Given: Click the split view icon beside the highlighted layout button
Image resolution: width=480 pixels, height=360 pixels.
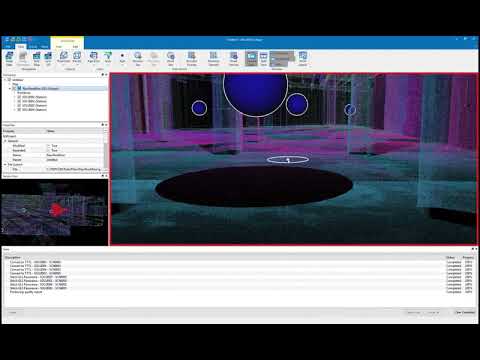Looking at the screenshot, I should click(264, 58).
